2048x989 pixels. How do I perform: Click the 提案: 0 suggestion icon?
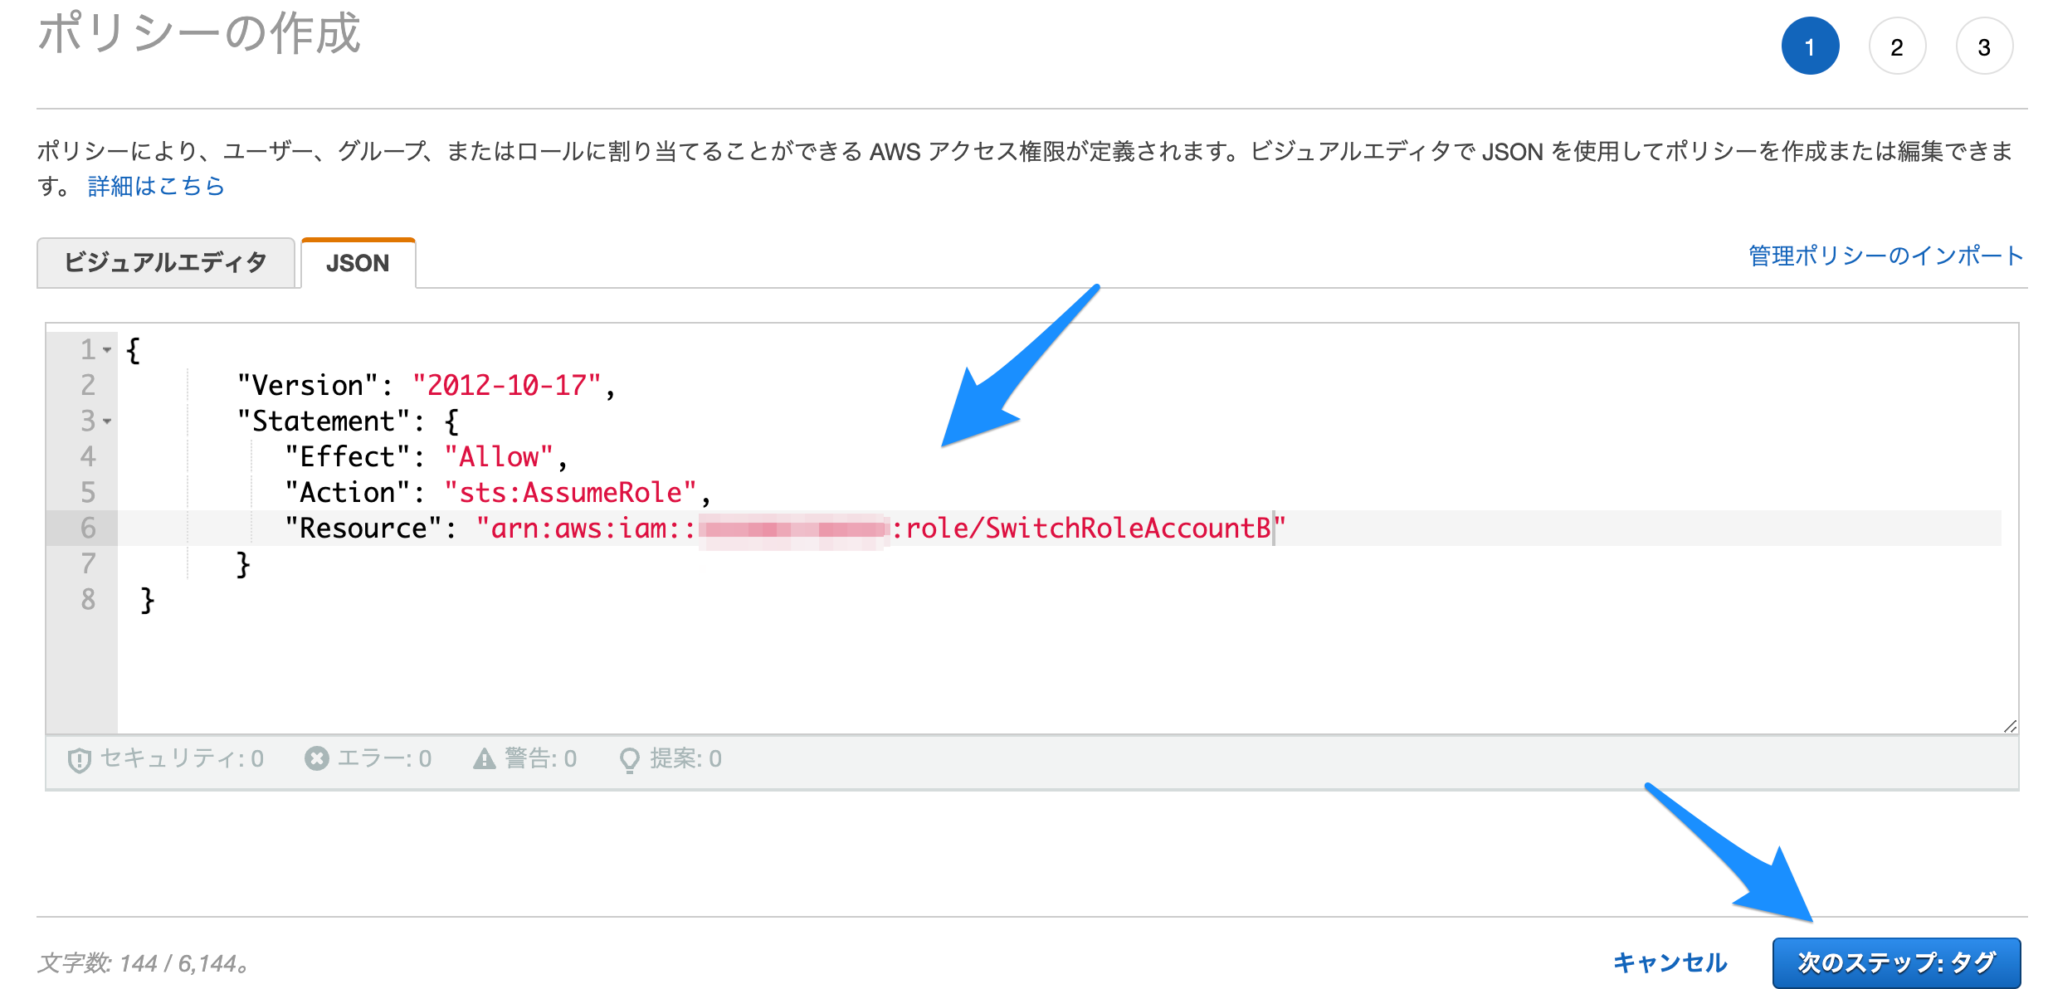[x=630, y=759]
